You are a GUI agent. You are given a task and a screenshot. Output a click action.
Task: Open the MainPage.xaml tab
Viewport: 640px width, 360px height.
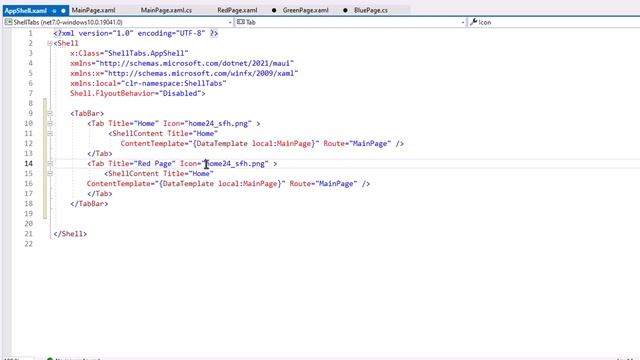click(93, 10)
